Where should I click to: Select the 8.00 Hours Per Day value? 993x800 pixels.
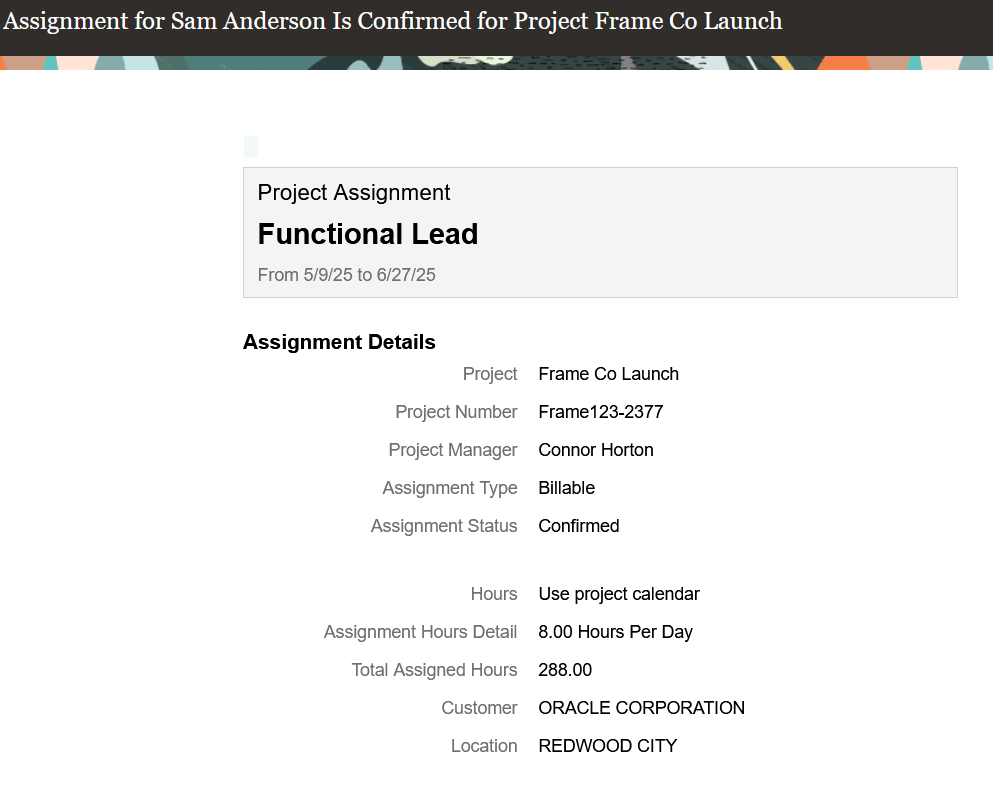coord(615,632)
